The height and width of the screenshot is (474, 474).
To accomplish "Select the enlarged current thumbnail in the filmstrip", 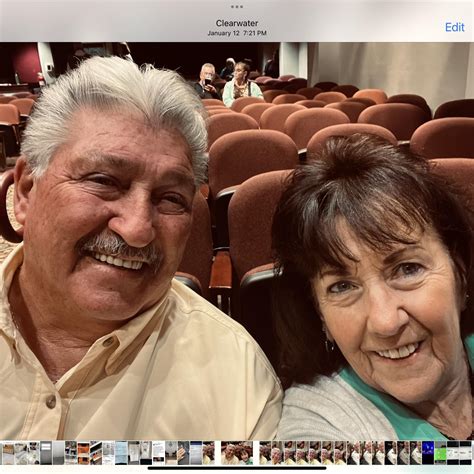I will click(x=237, y=453).
